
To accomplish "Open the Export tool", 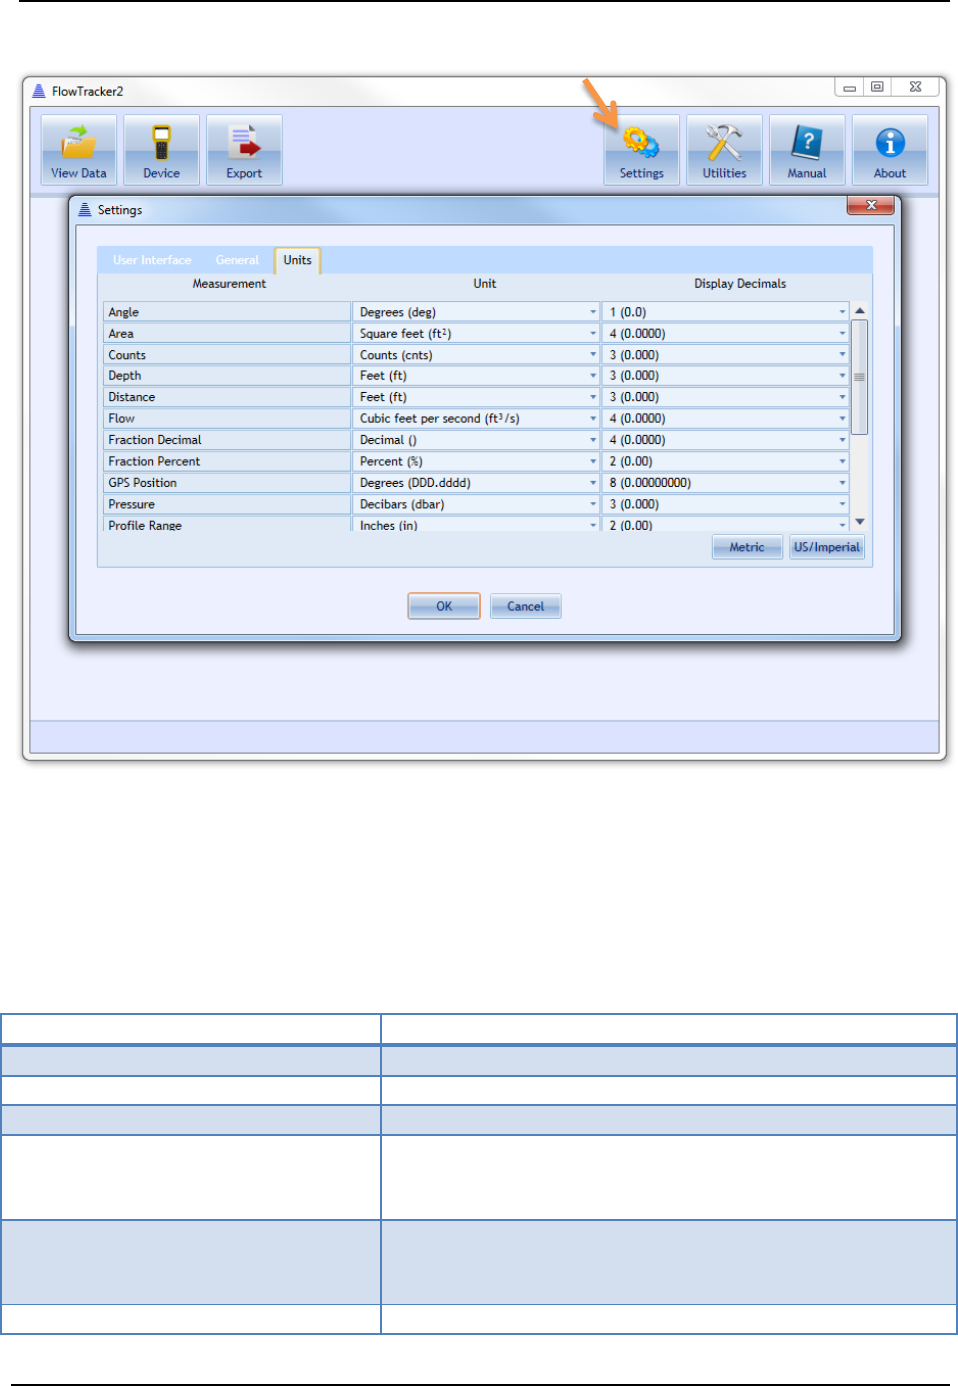I will pos(244,150).
